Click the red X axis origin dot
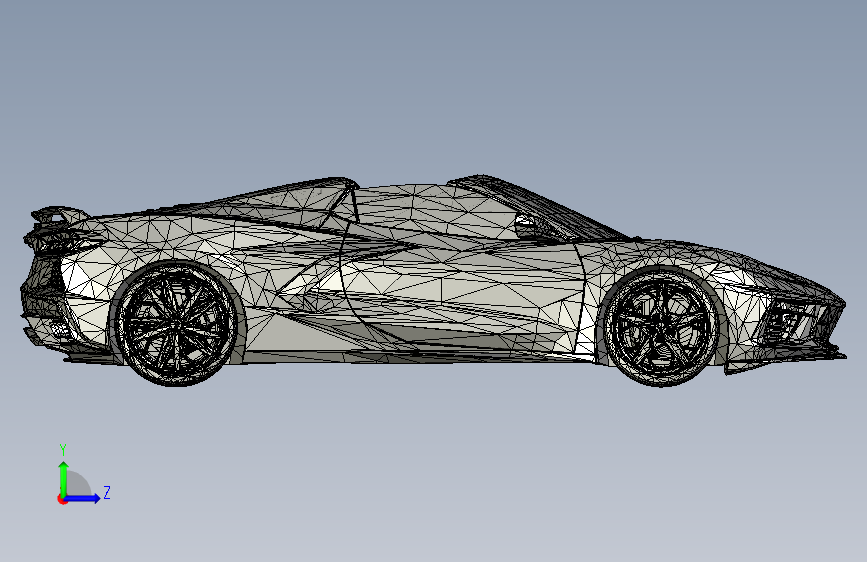Screen dimensions: 867x562 pos(62,499)
